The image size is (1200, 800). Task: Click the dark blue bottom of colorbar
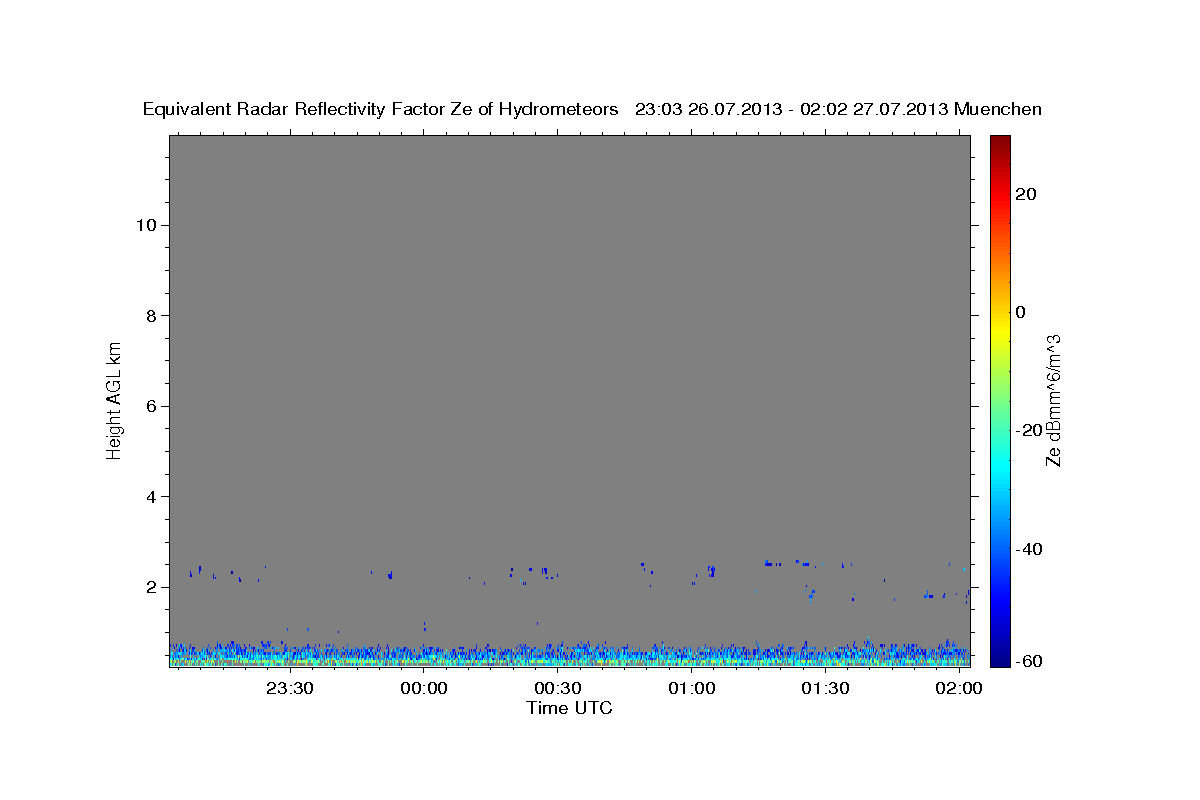tap(999, 657)
